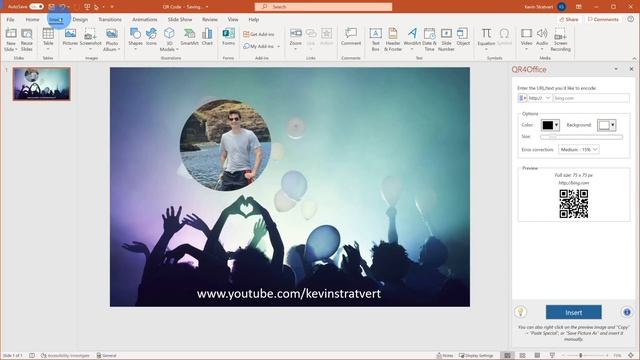Open Ribbon Display Options

click(579, 7)
